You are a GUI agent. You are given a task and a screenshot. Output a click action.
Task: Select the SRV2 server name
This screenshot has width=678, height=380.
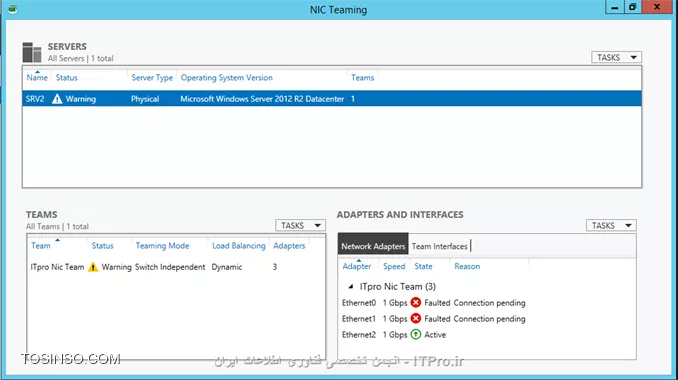(x=35, y=99)
